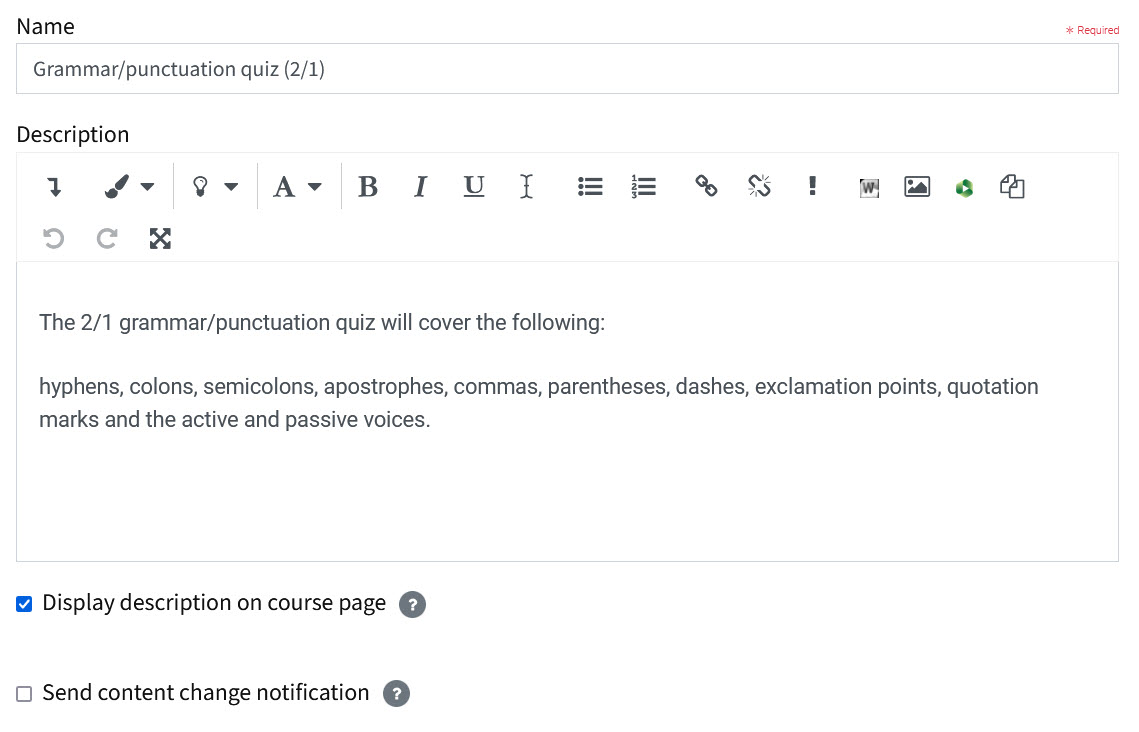1139x732 pixels.
Task: Undo the last edit
Action: coord(54,238)
